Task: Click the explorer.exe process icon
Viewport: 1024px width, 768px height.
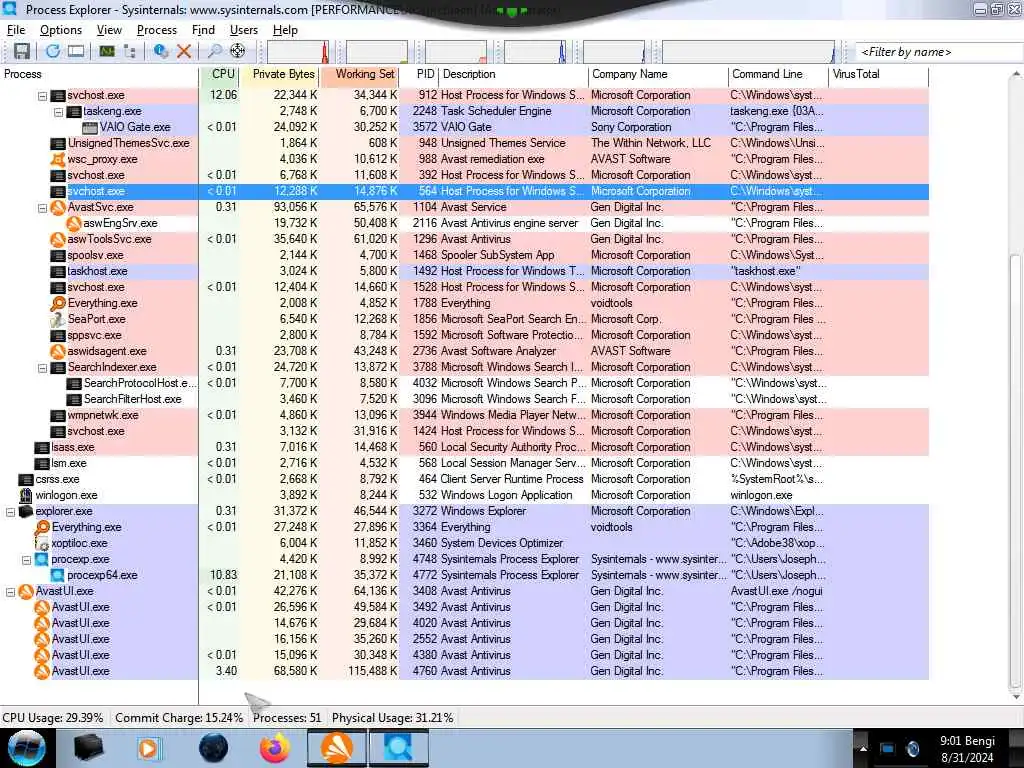Action: pyautogui.click(x=26, y=511)
